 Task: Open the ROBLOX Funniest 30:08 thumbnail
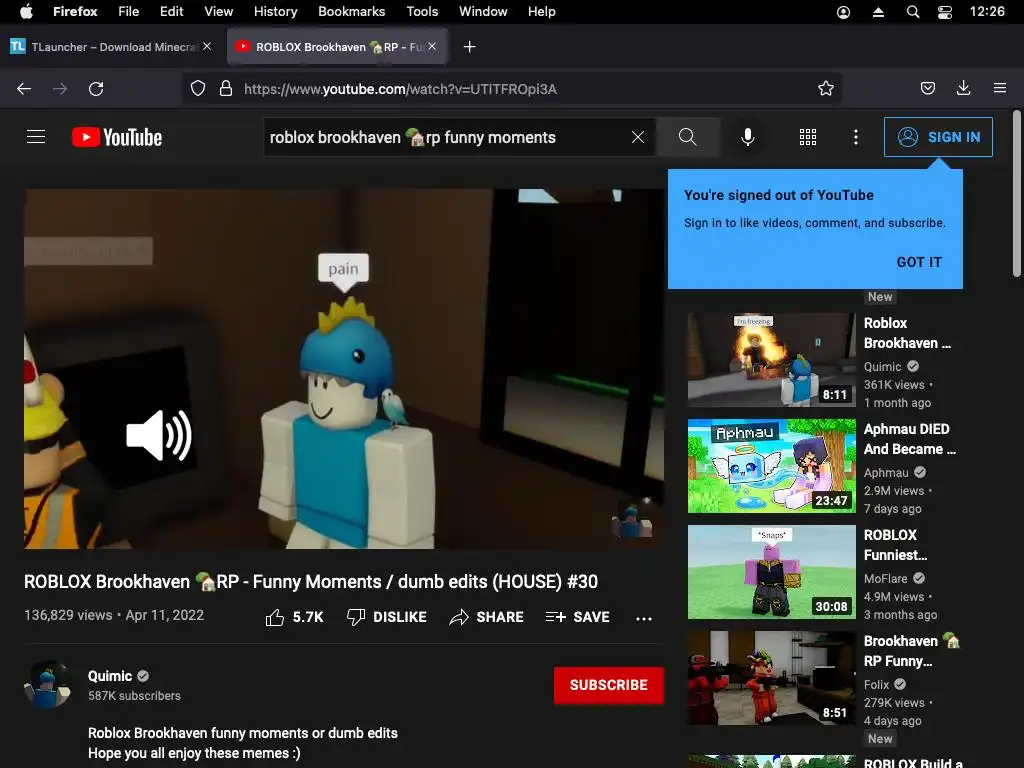click(771, 572)
